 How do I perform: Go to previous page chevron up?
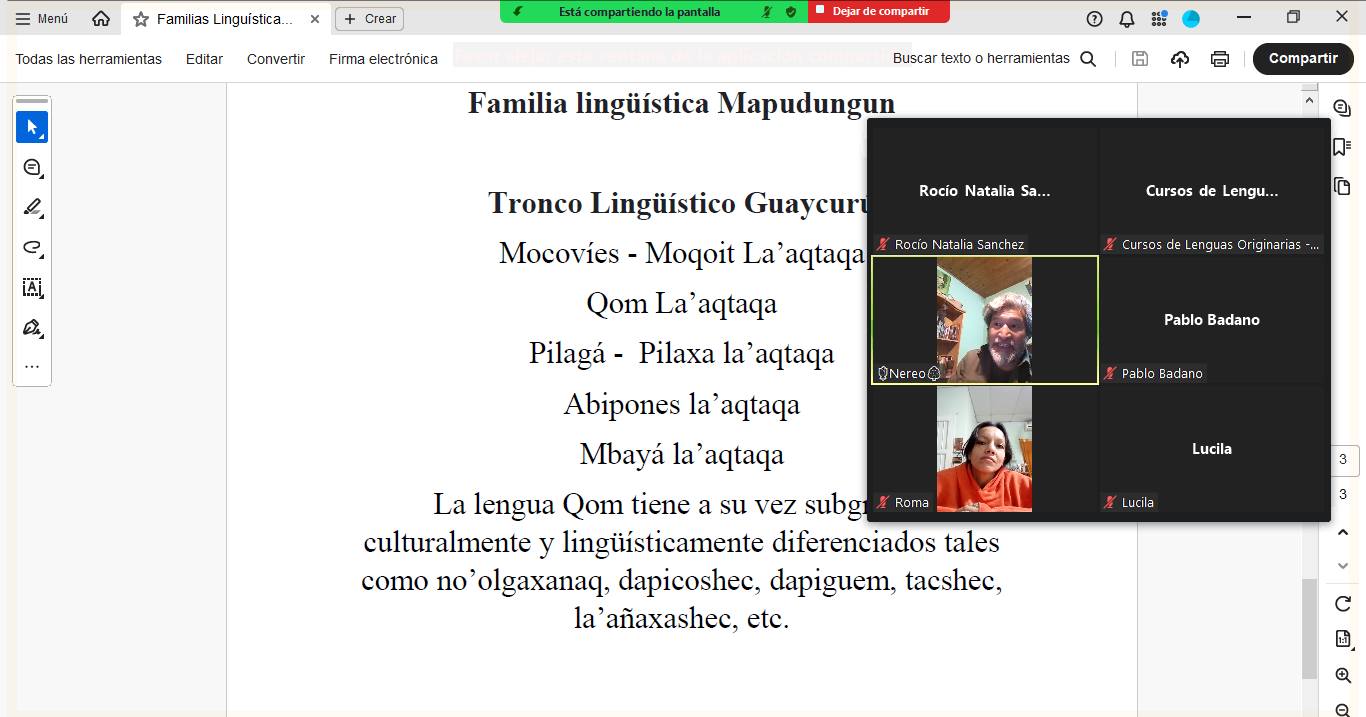click(x=1343, y=533)
